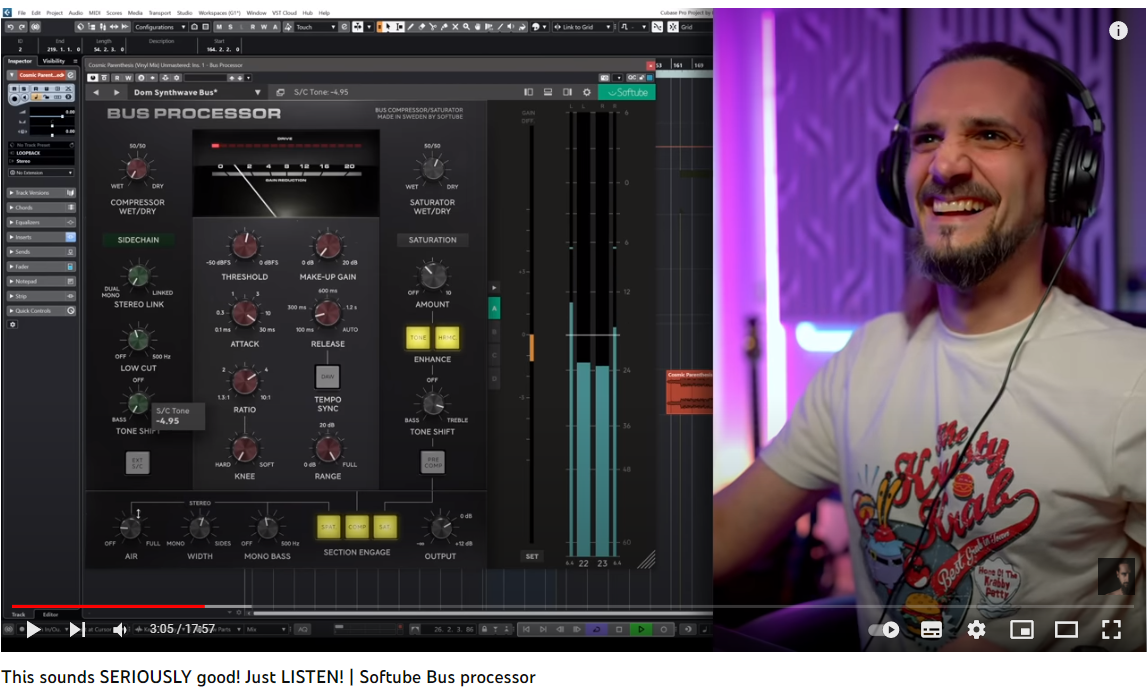This screenshot has width=1148, height=692.
Task: Click the Zoom magnifier tool in the toolbar
Action: tap(466, 28)
